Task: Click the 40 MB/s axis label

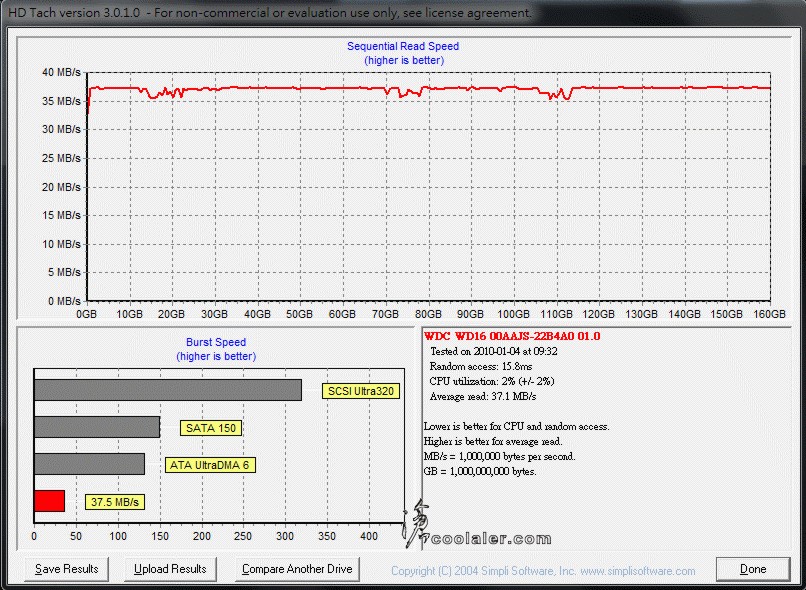Action: [x=61, y=72]
